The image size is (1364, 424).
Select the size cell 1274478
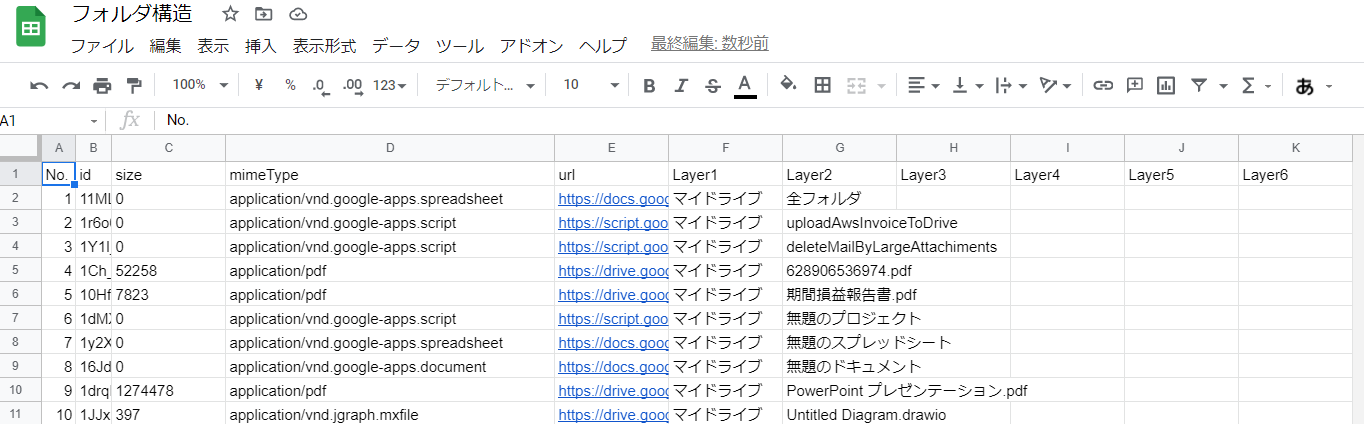pyautogui.click(x=168, y=390)
